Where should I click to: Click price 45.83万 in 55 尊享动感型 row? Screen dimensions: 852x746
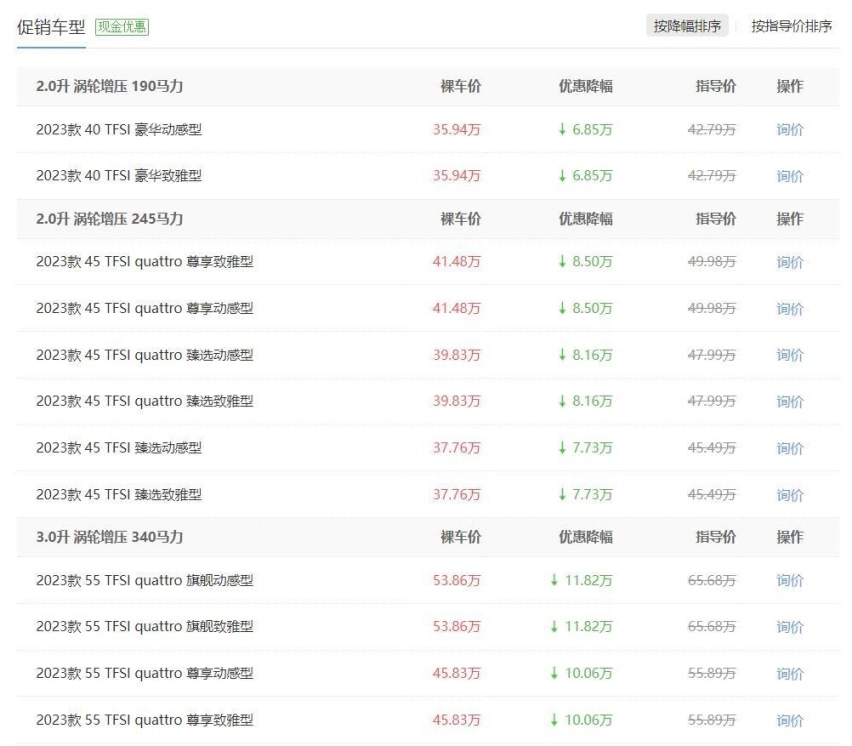tap(456, 673)
